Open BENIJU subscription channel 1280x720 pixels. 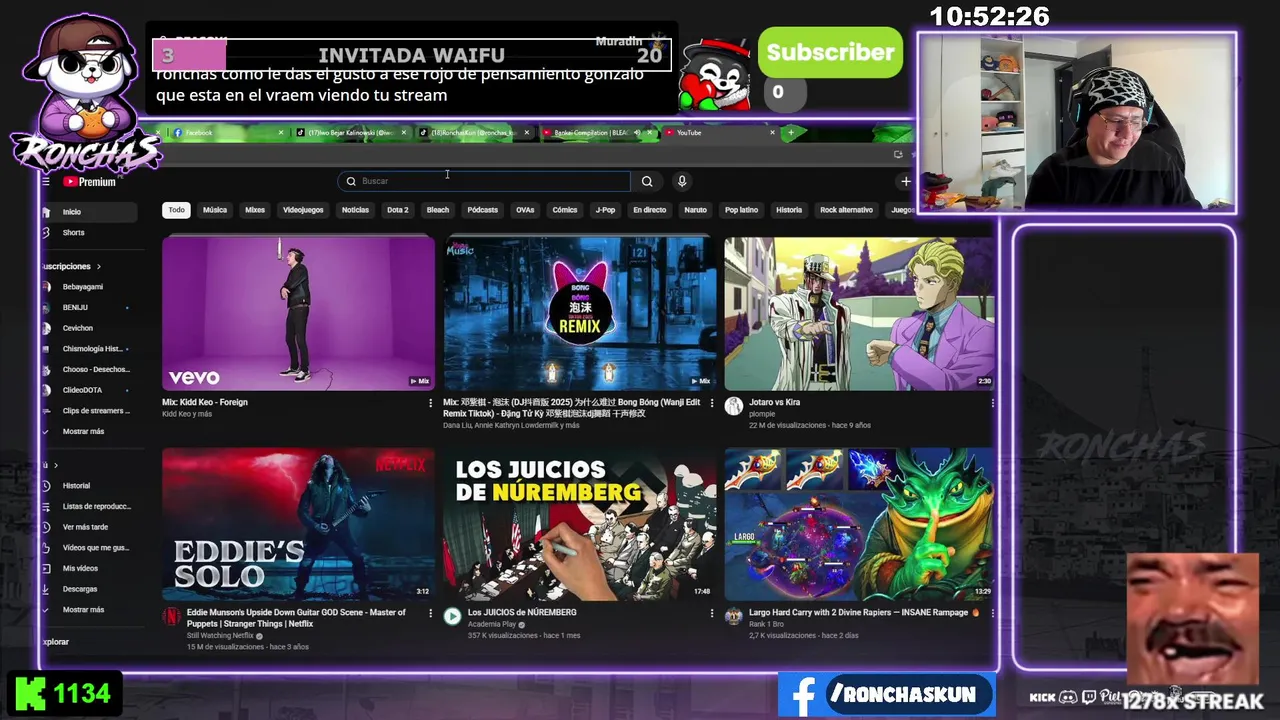[x=88, y=308]
